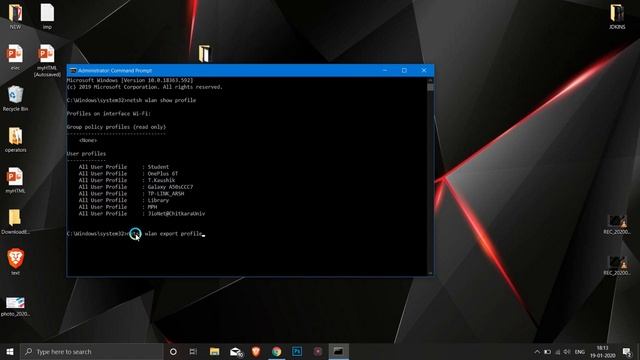The image size is (640, 360).
Task: Select the operators folder icon
Action: tap(16, 140)
